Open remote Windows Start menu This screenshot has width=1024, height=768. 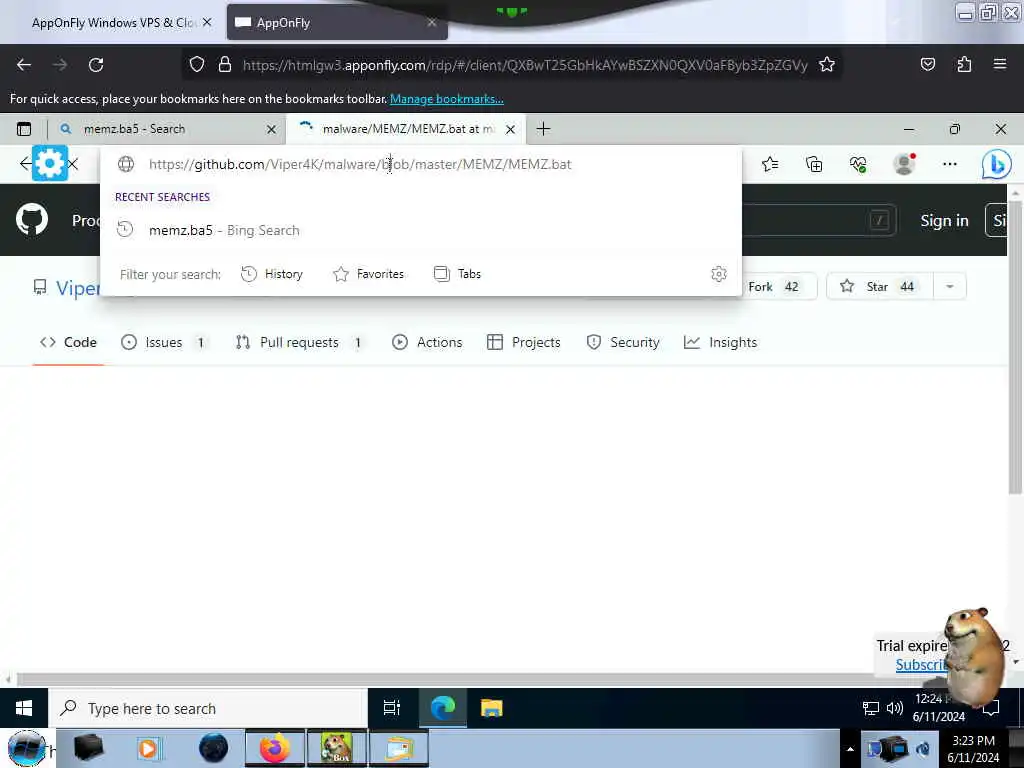click(24, 708)
